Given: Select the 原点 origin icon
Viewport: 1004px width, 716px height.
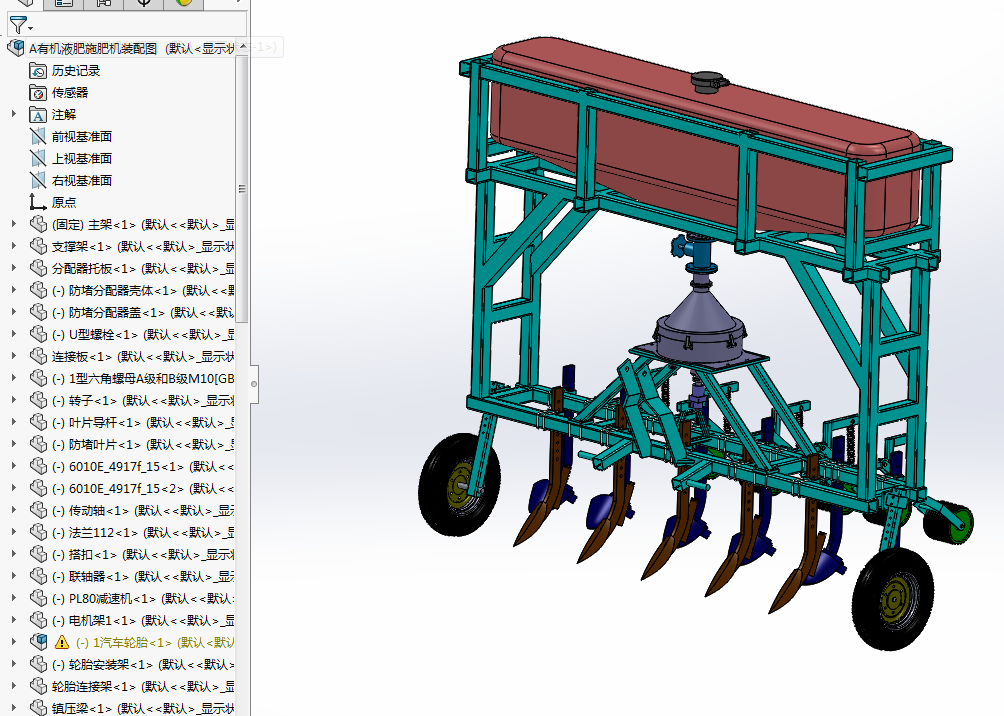Looking at the screenshot, I should [38, 202].
